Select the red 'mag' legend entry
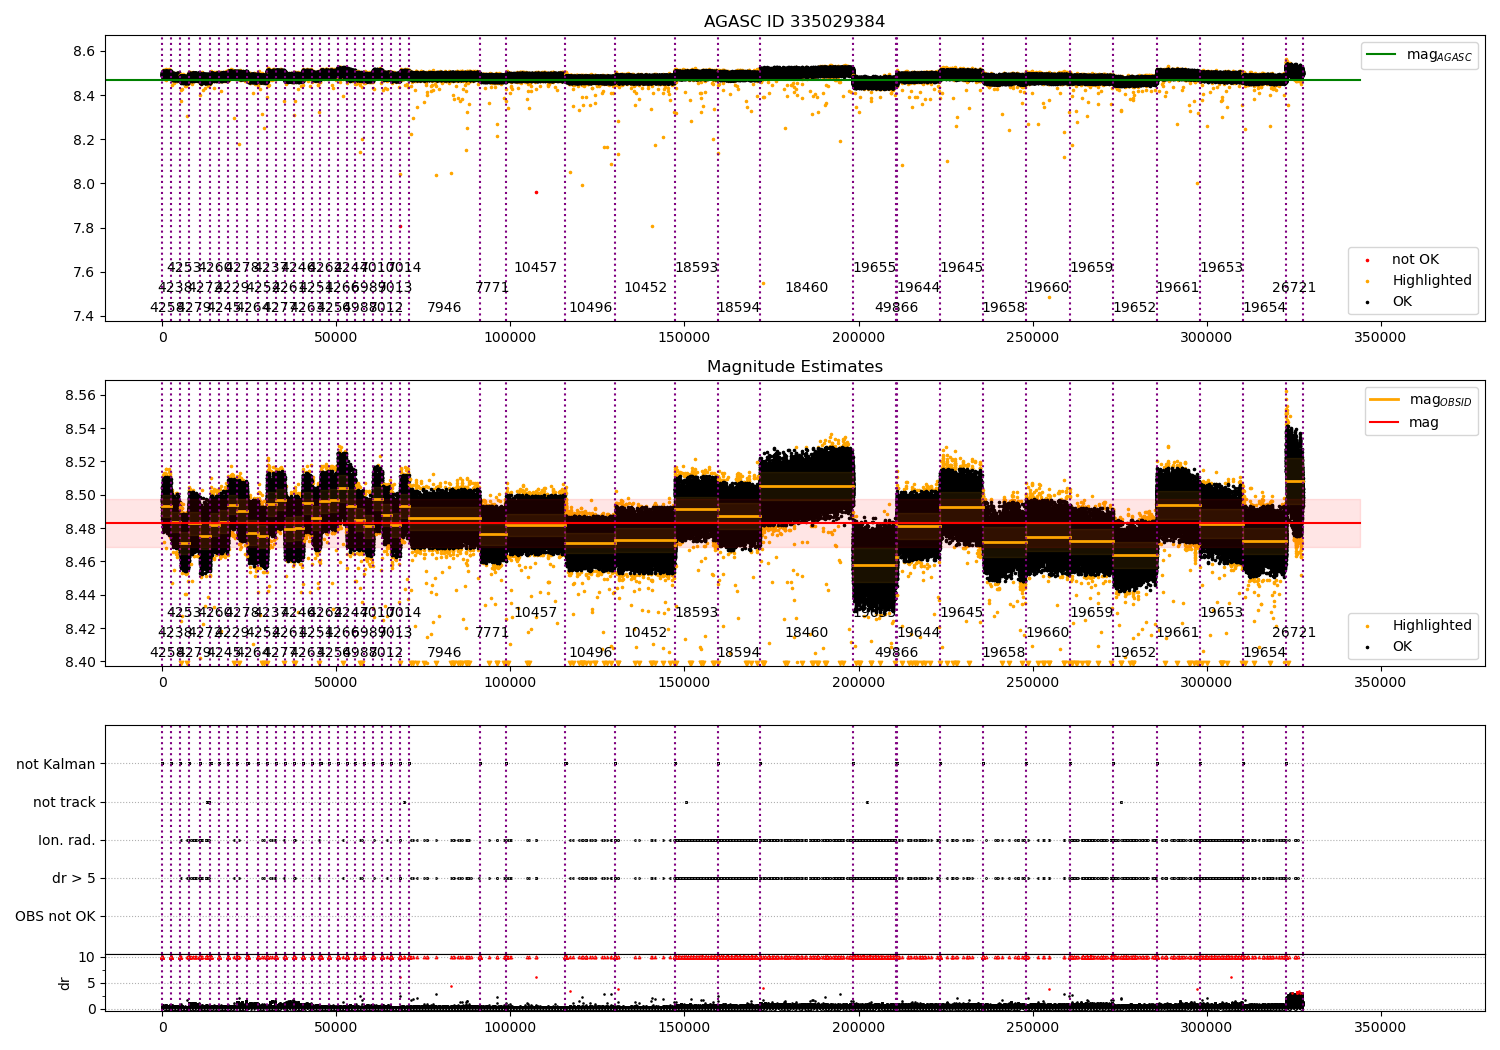The image size is (1500, 1050). pos(1404,422)
